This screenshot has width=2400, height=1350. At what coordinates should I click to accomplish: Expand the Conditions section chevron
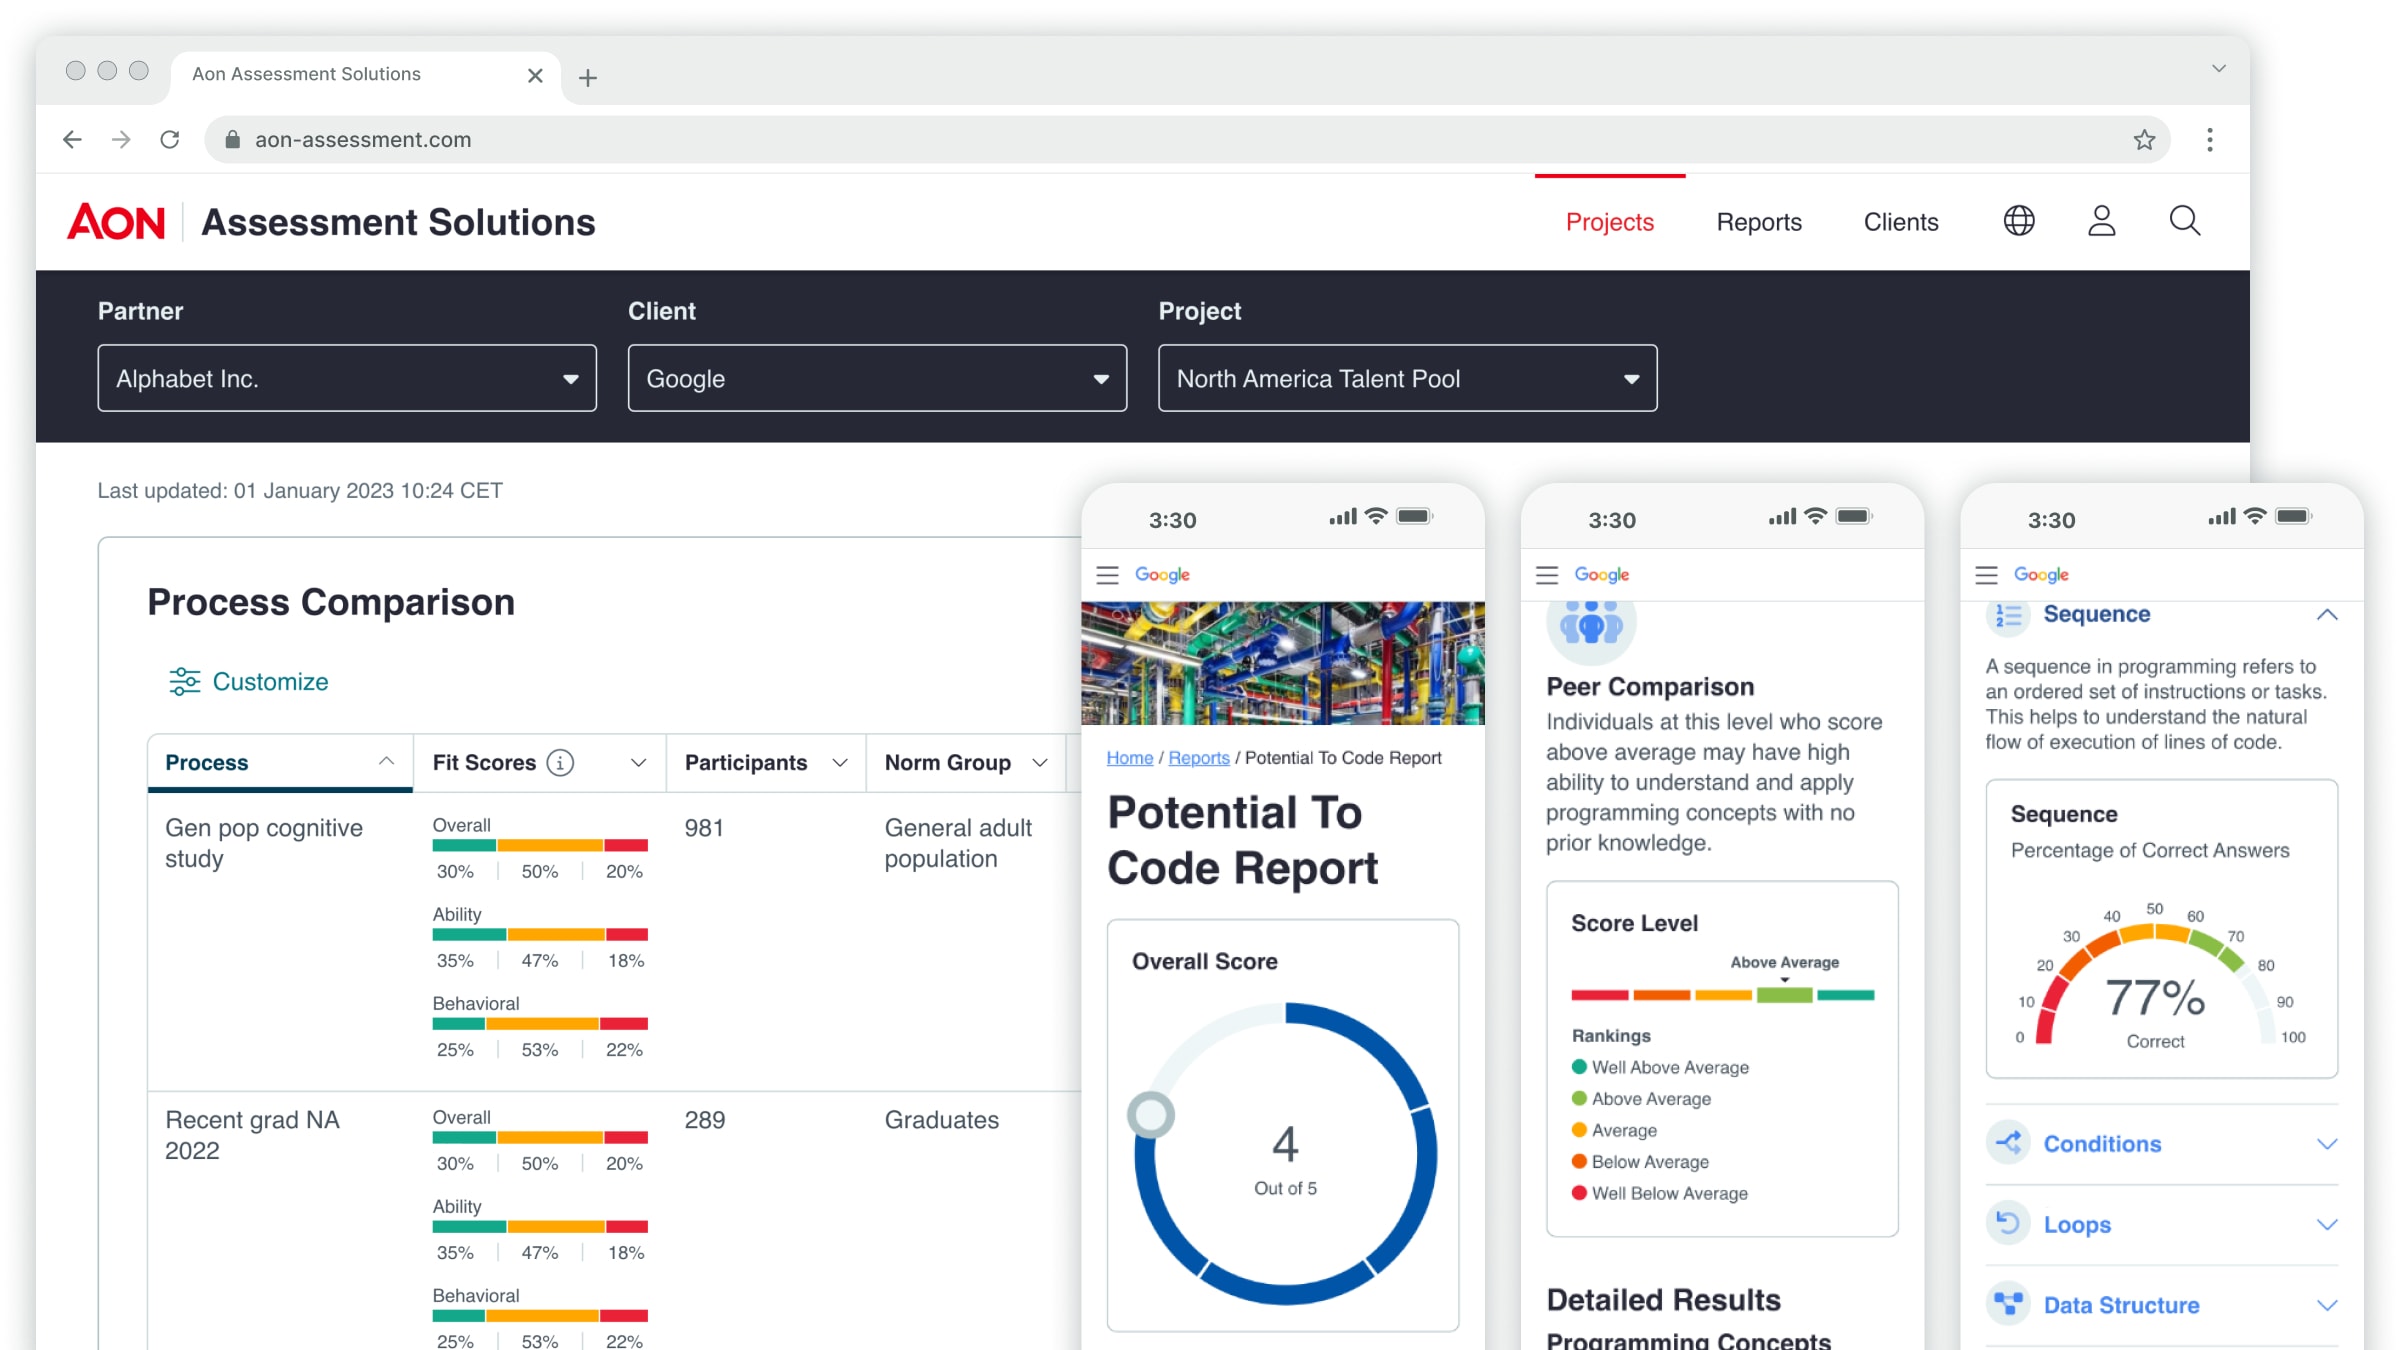tap(2327, 1144)
